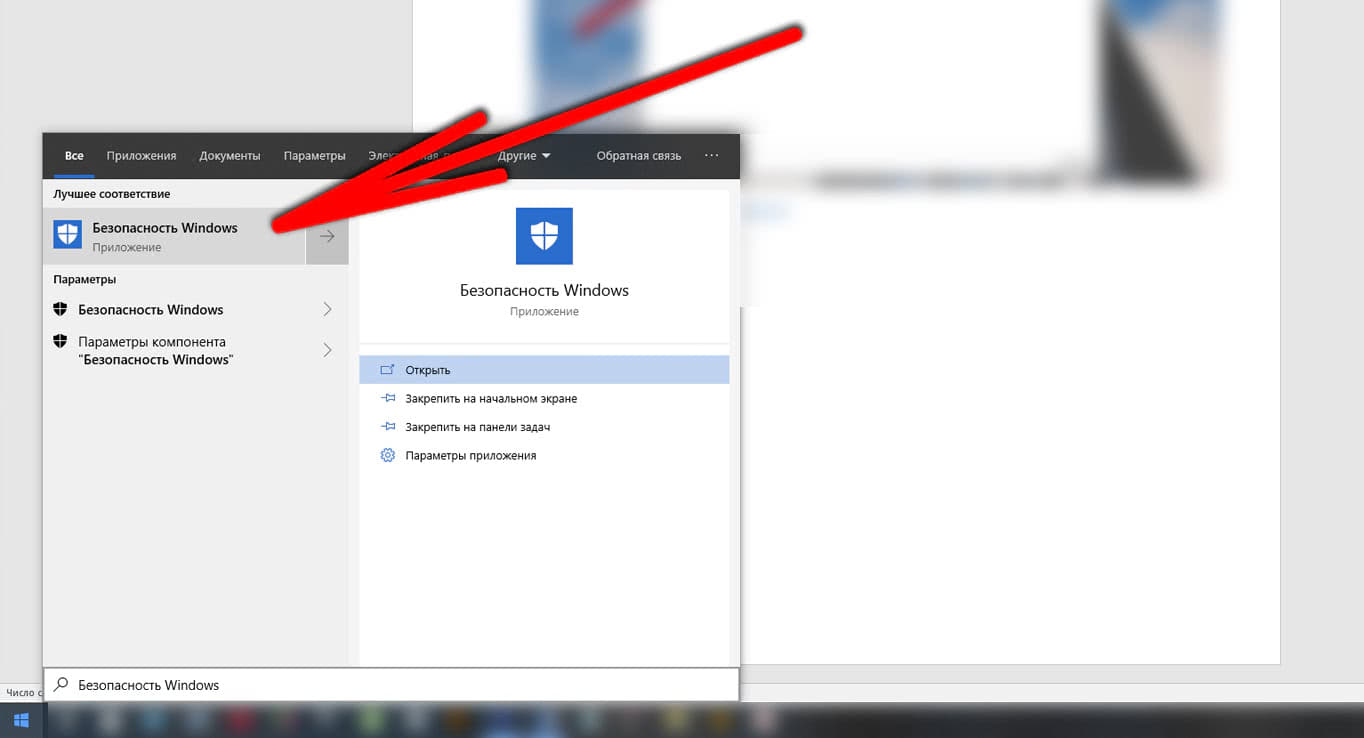1364x738 pixels.
Task: Click the pin icon for "Закрепить на начальном экране"
Action: tap(388, 398)
